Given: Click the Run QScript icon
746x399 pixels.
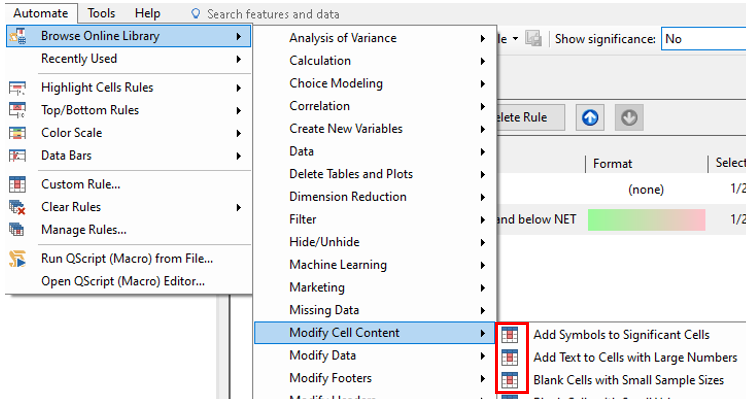Looking at the screenshot, I should [18, 259].
